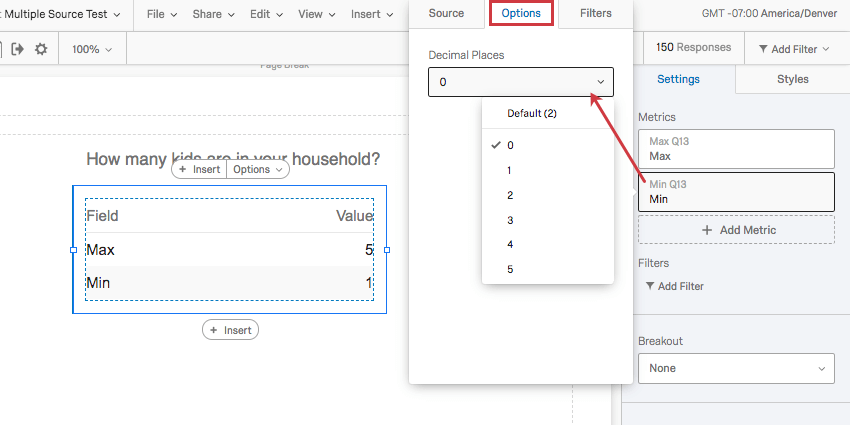Select the Max Q13 metric

[x=736, y=149]
